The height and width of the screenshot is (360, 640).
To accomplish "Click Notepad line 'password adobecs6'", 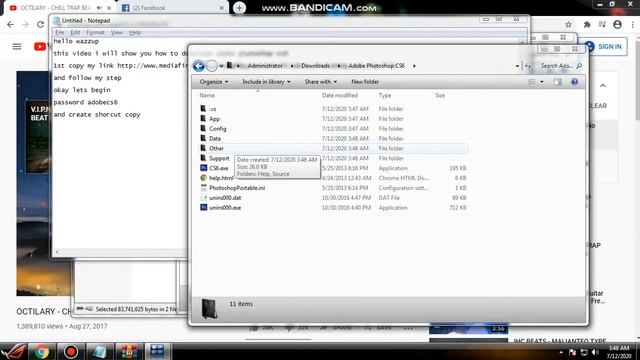I will 86,102.
